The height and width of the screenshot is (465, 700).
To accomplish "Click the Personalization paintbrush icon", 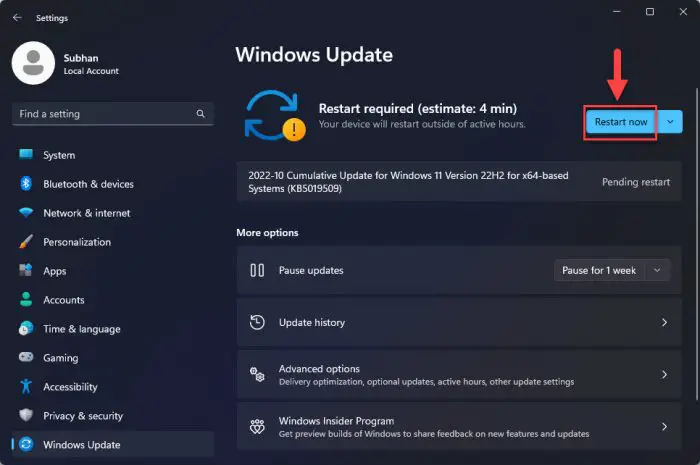I will point(26,241).
